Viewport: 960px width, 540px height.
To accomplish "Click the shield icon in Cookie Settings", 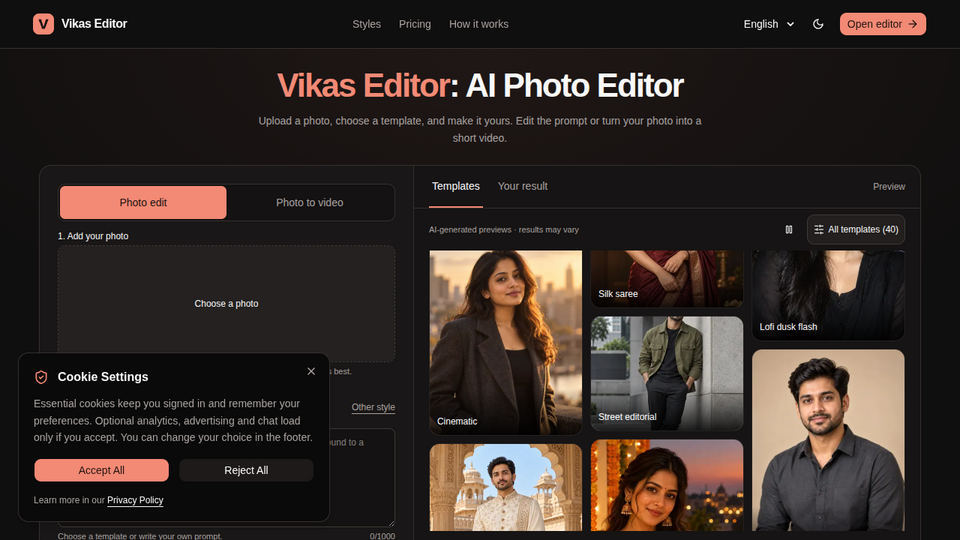I will (41, 377).
